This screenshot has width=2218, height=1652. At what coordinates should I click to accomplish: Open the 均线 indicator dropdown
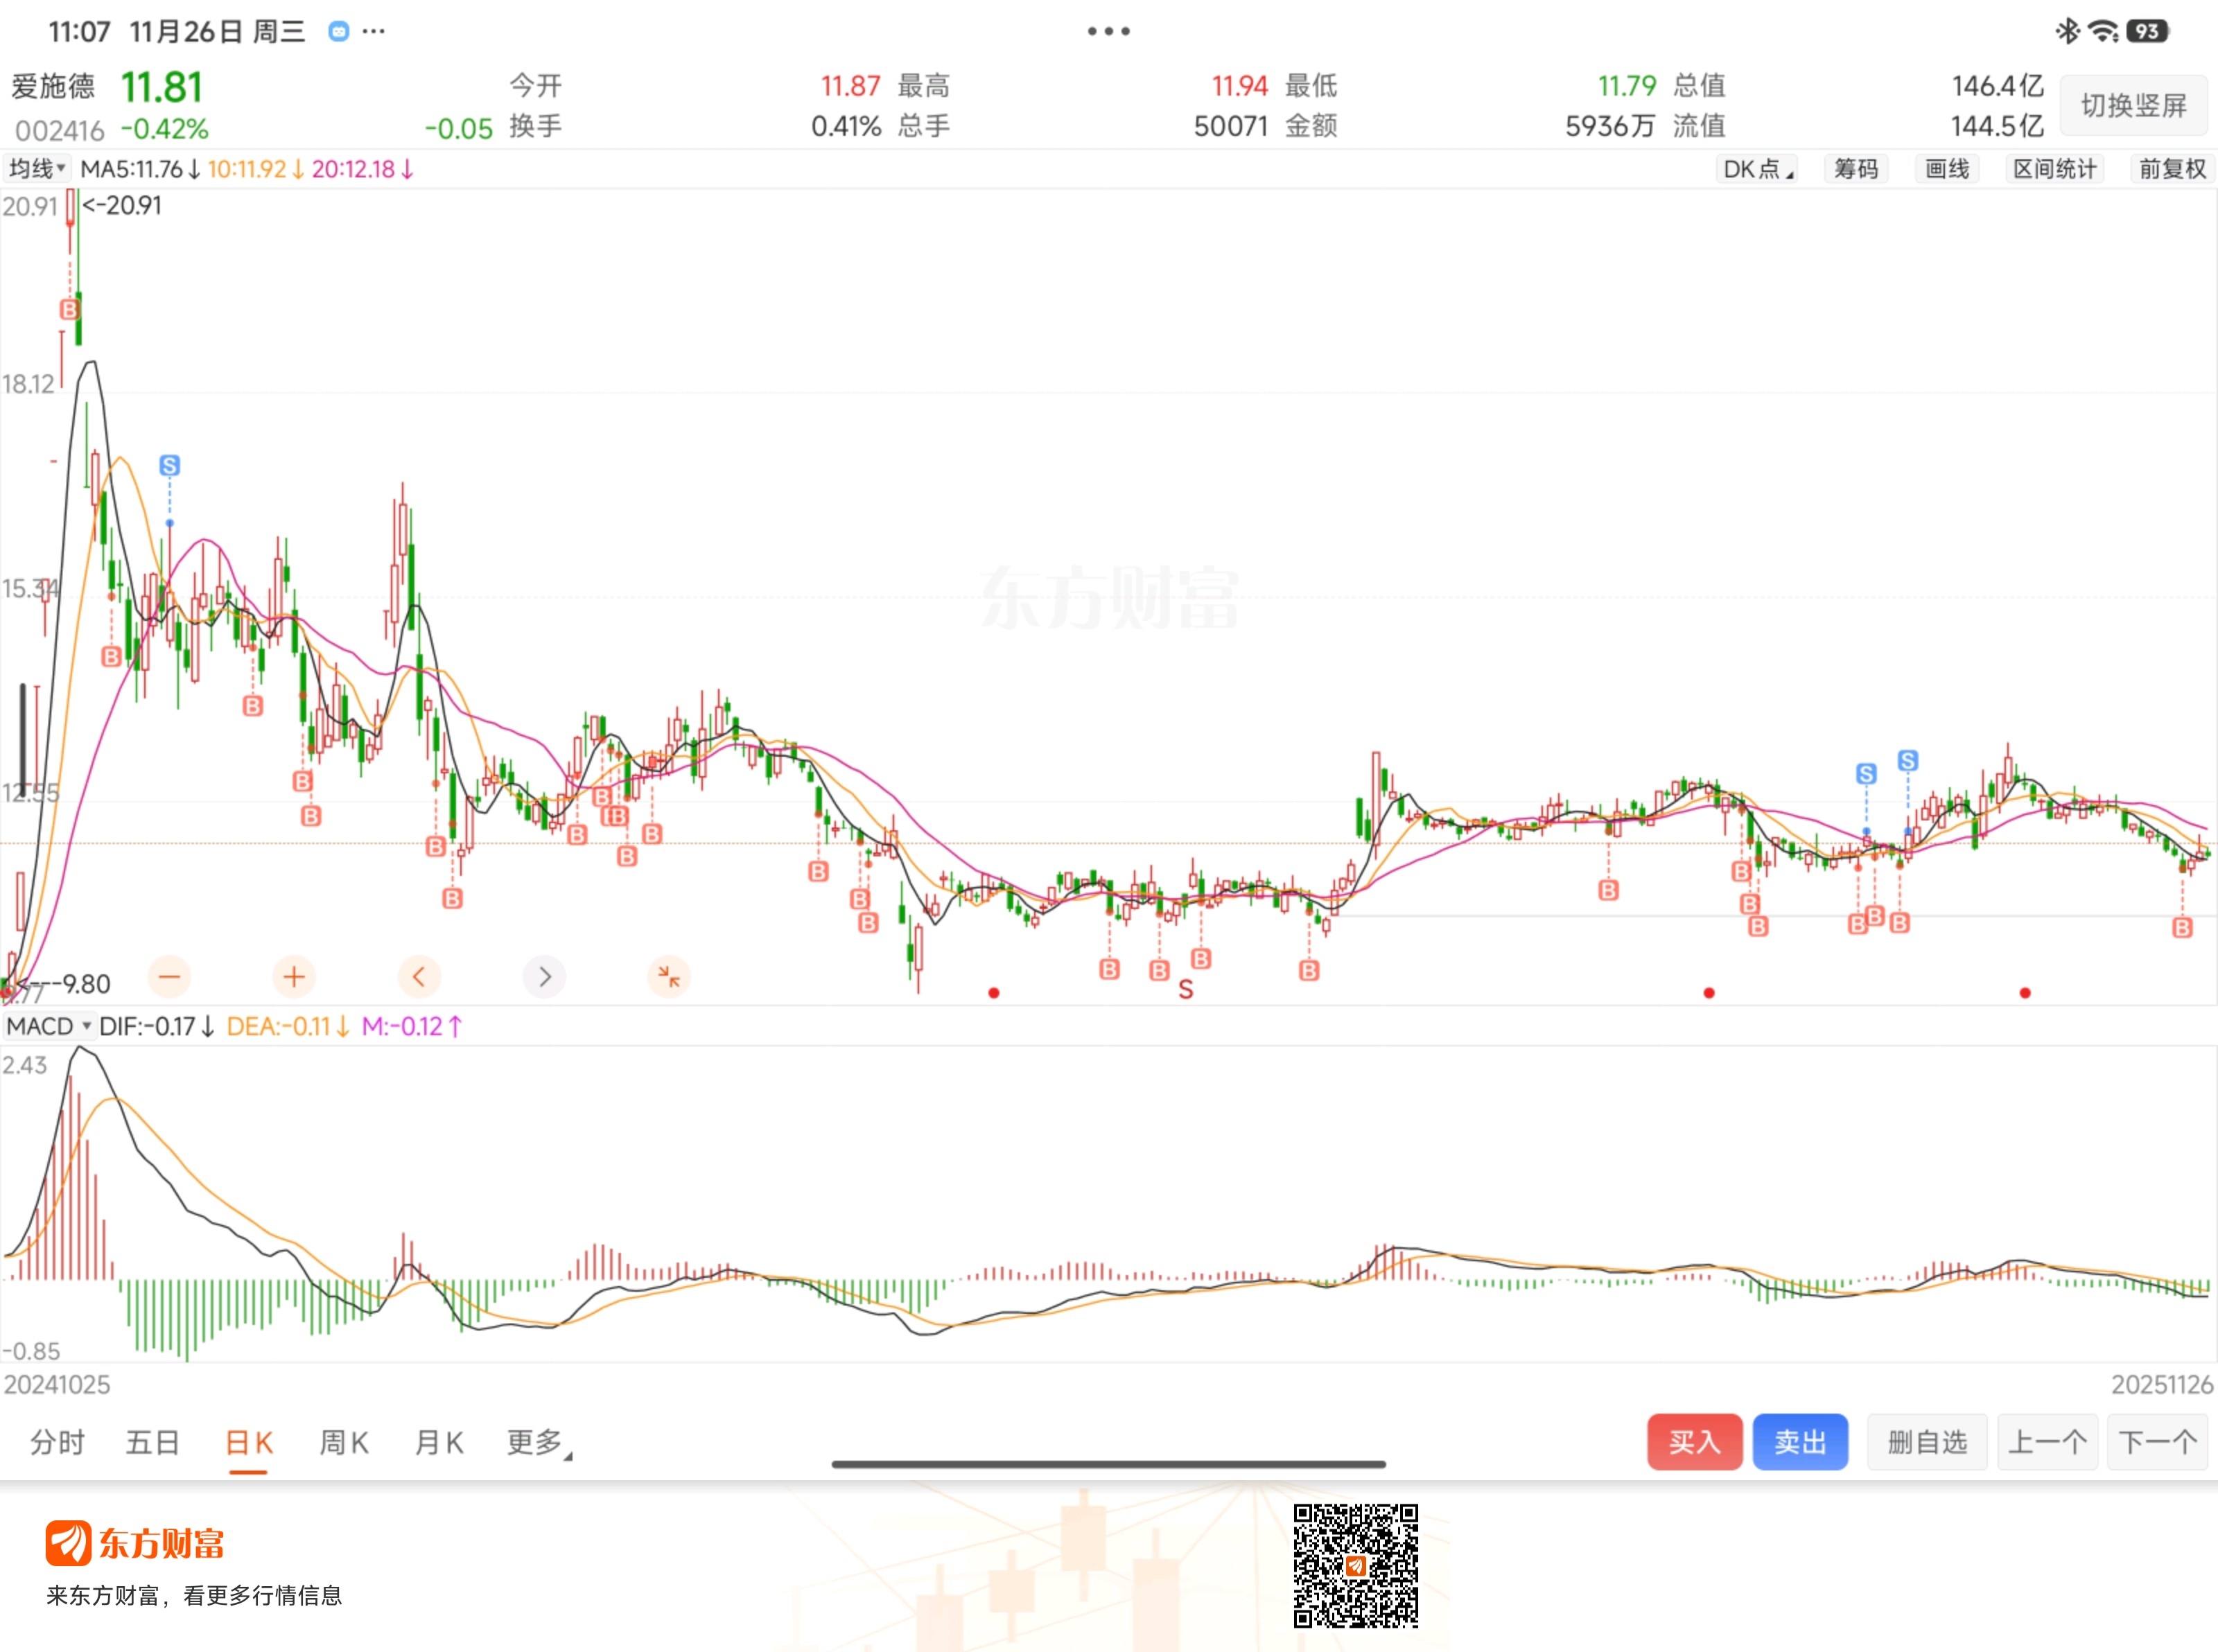(x=36, y=169)
